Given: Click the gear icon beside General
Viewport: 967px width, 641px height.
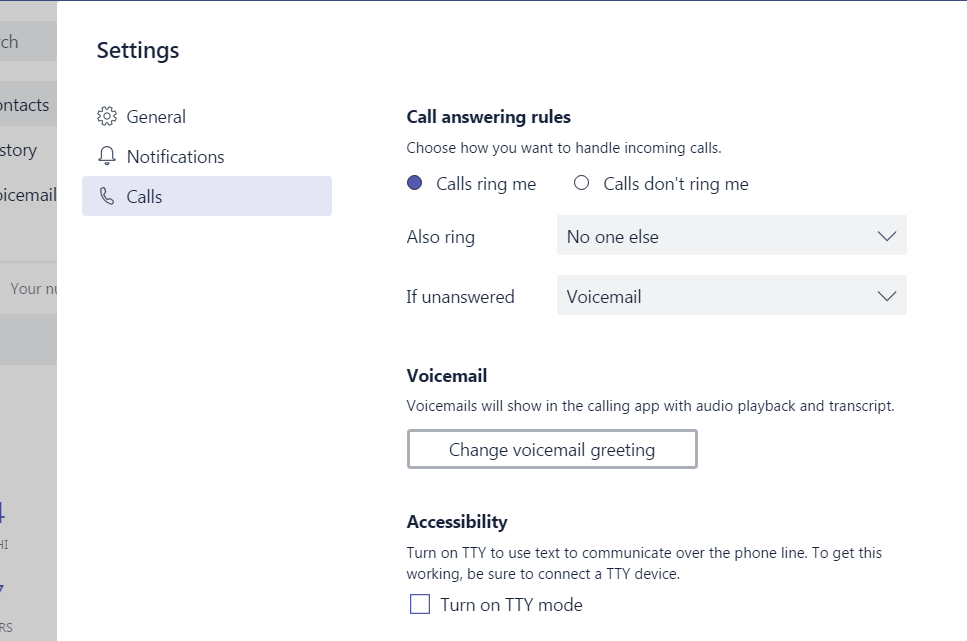Looking at the screenshot, I should coord(107,116).
